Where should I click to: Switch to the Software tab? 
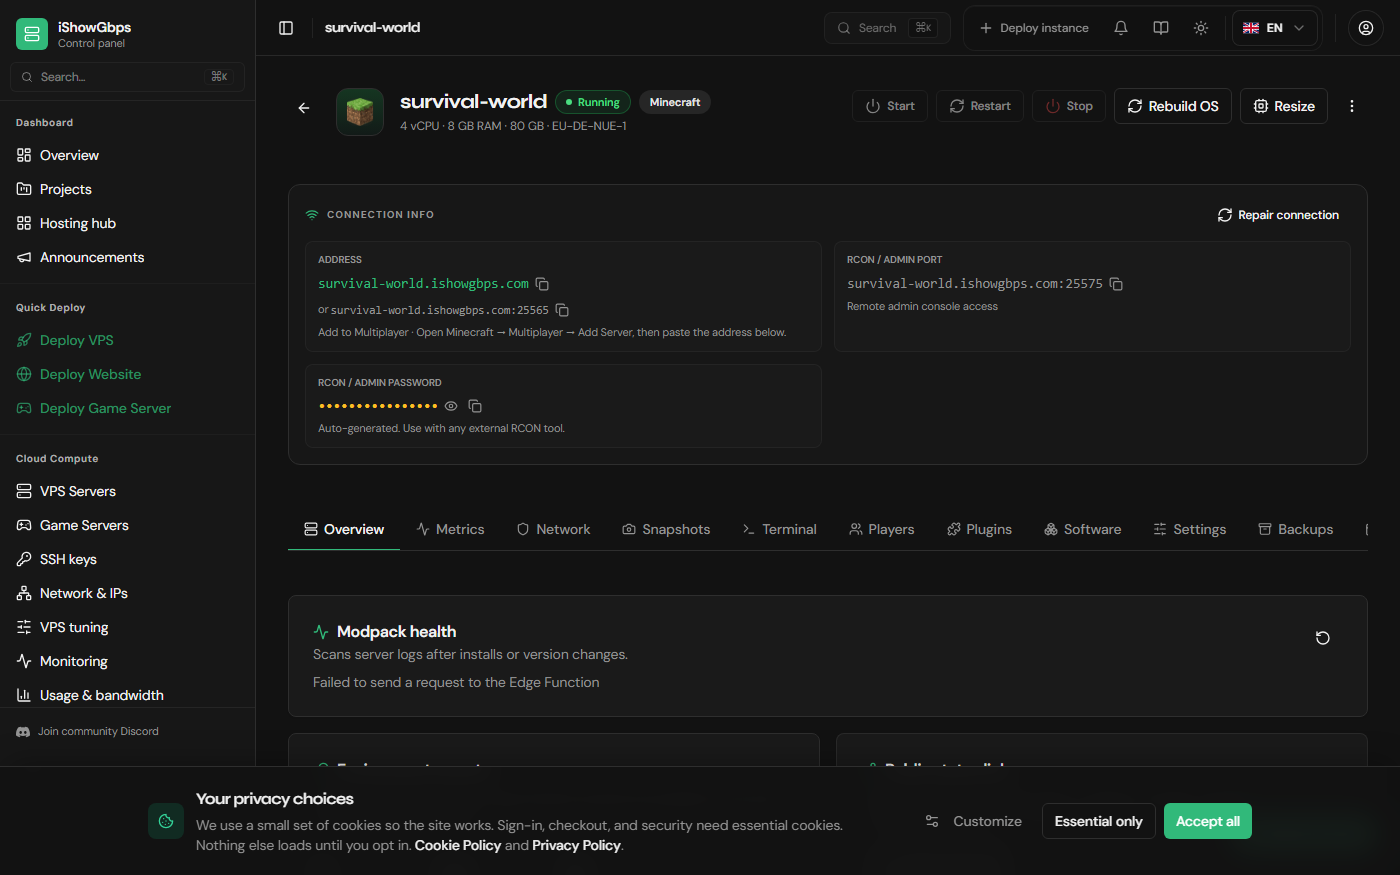click(1082, 529)
